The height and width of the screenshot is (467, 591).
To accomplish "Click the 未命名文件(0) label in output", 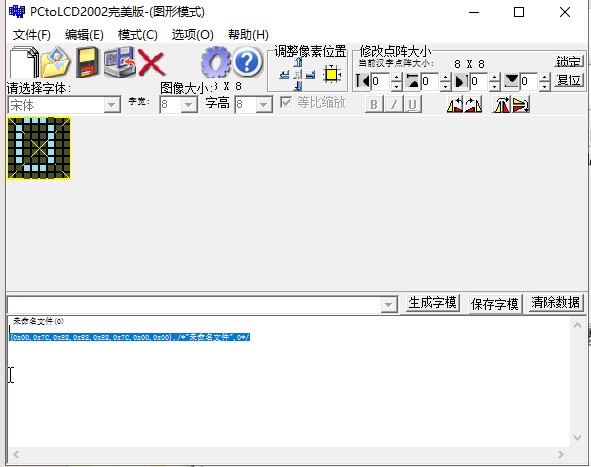I will pyautogui.click(x=38, y=321).
